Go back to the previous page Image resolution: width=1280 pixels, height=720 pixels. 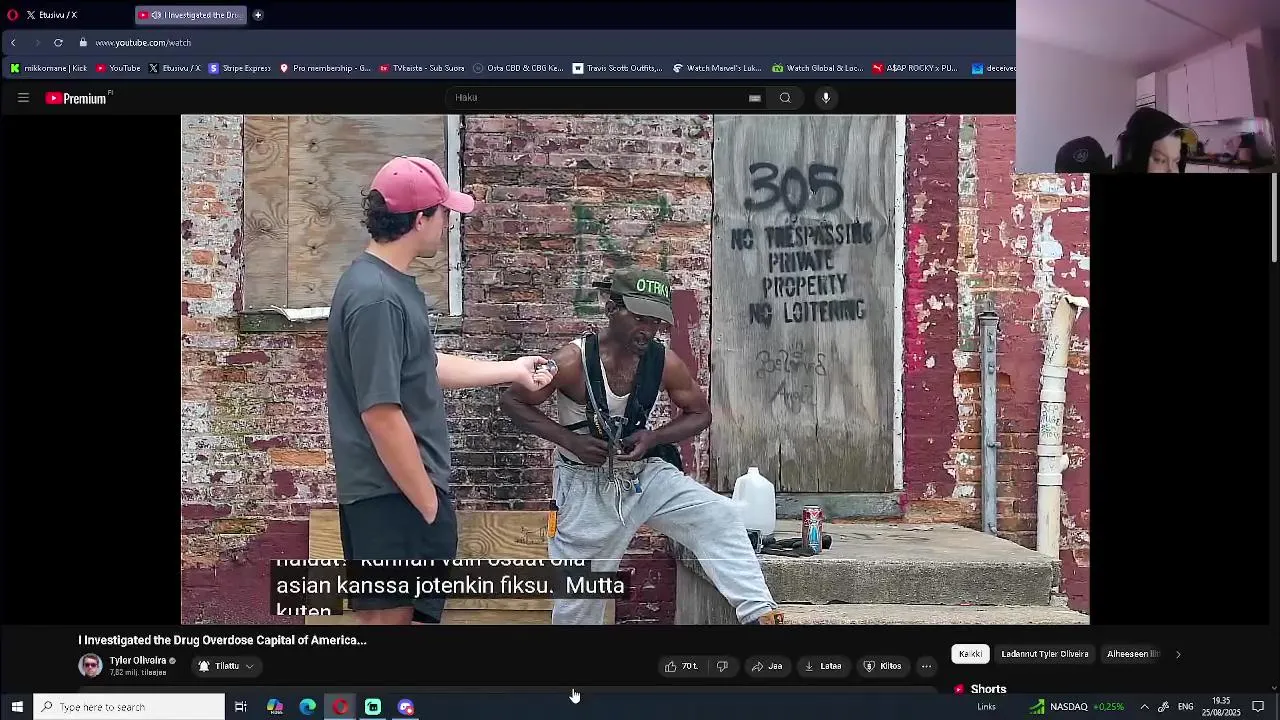click(x=14, y=43)
